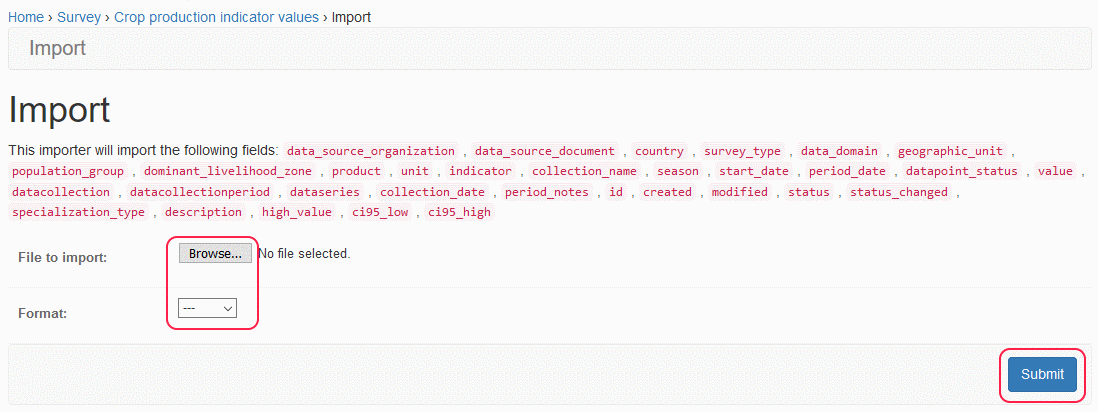Select the ci95_high field tag
Viewport: 1098px width, 412px height.
pyautogui.click(x=459, y=212)
